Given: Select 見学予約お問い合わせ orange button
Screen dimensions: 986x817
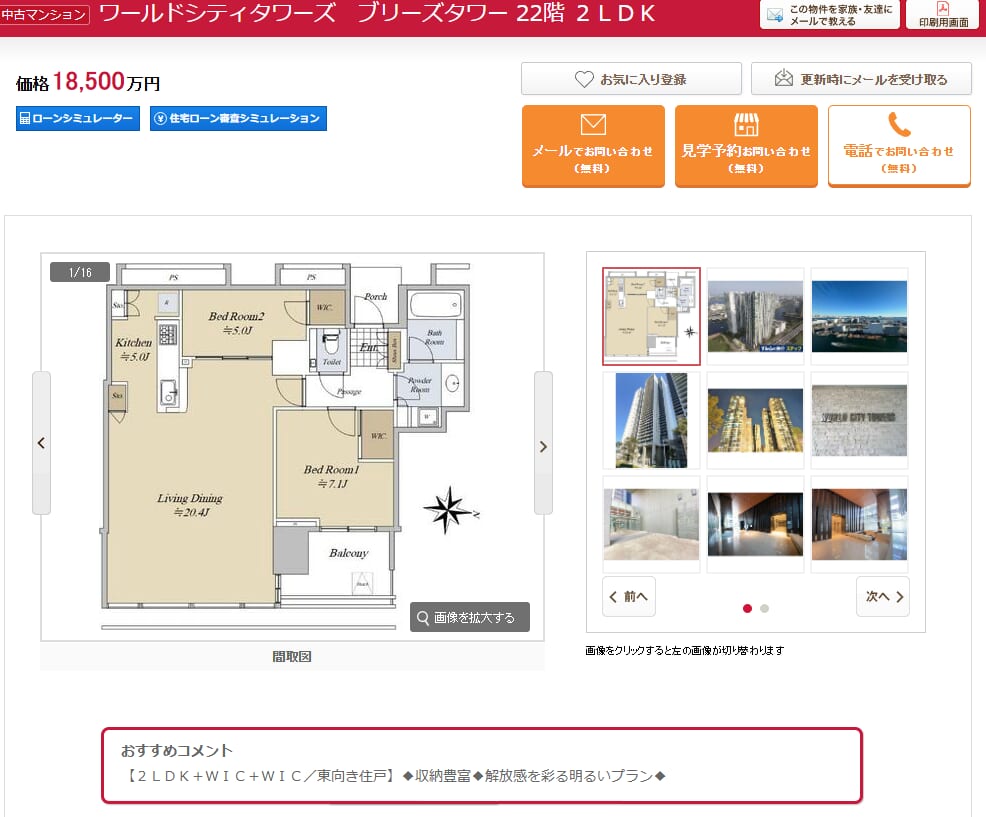Looking at the screenshot, I should (746, 146).
